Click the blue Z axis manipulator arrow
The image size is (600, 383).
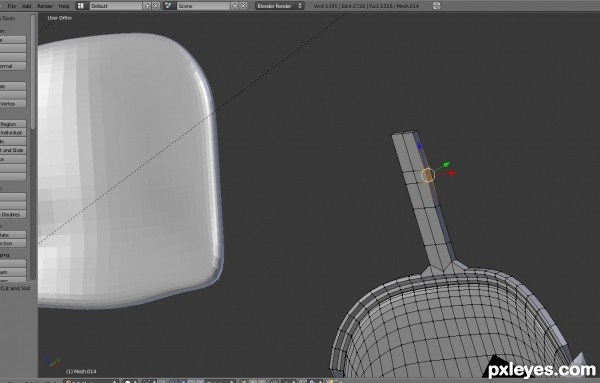click(420, 146)
